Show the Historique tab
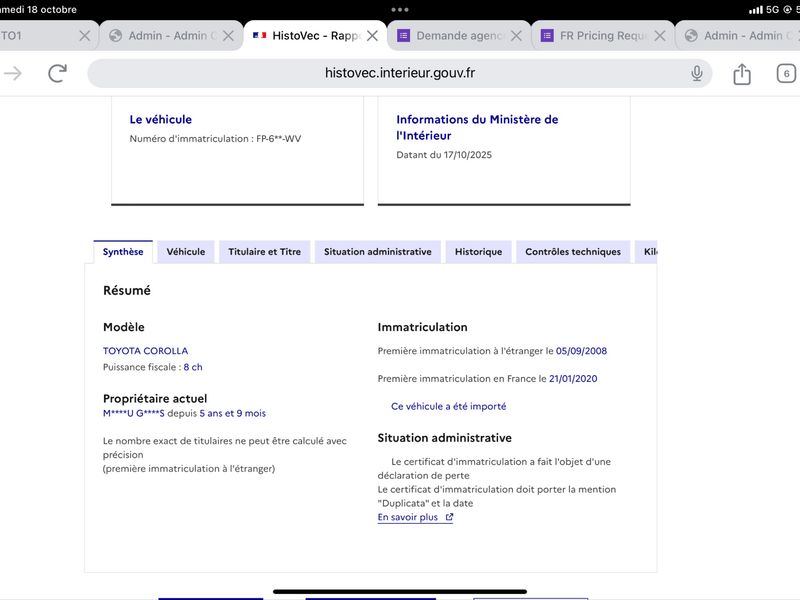This screenshot has height=600, width=800. 478,252
